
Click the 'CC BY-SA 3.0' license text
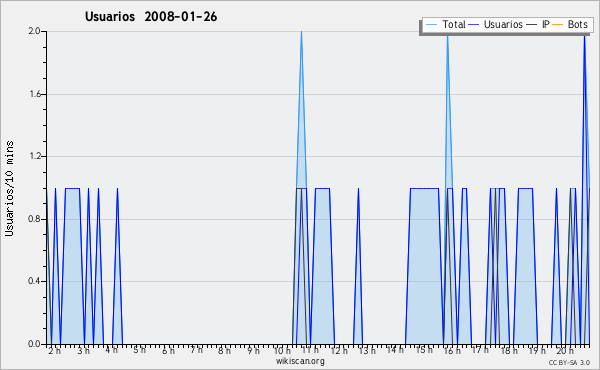569,362
